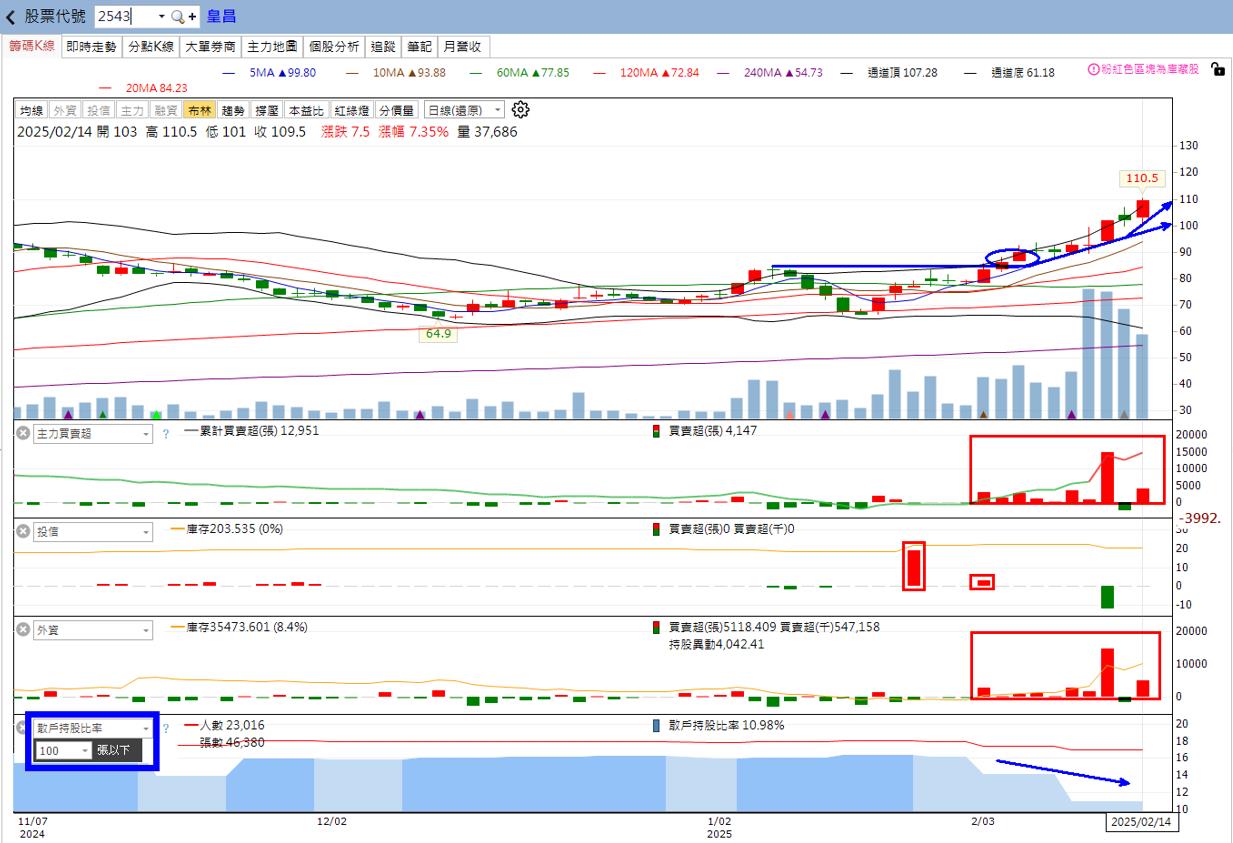Screen dimensions: 1233x843
Task: Close the 外資 indicator panel
Action: 23,630
